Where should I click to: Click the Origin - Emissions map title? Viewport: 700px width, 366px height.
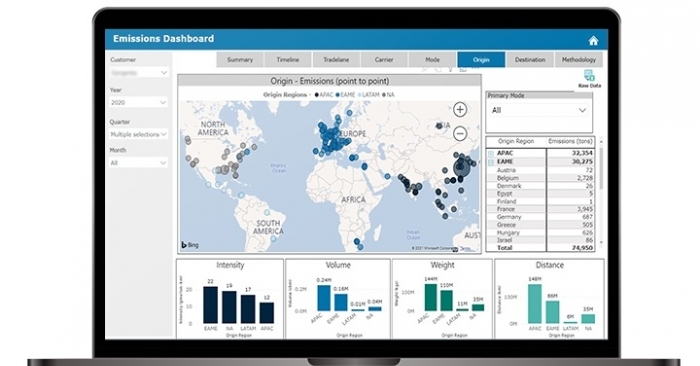(329, 81)
